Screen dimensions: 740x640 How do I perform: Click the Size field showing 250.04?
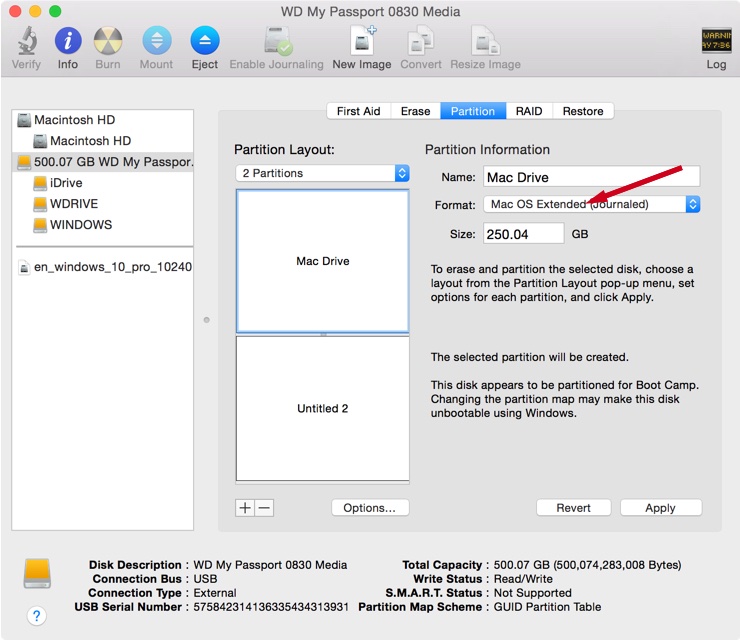[523, 234]
